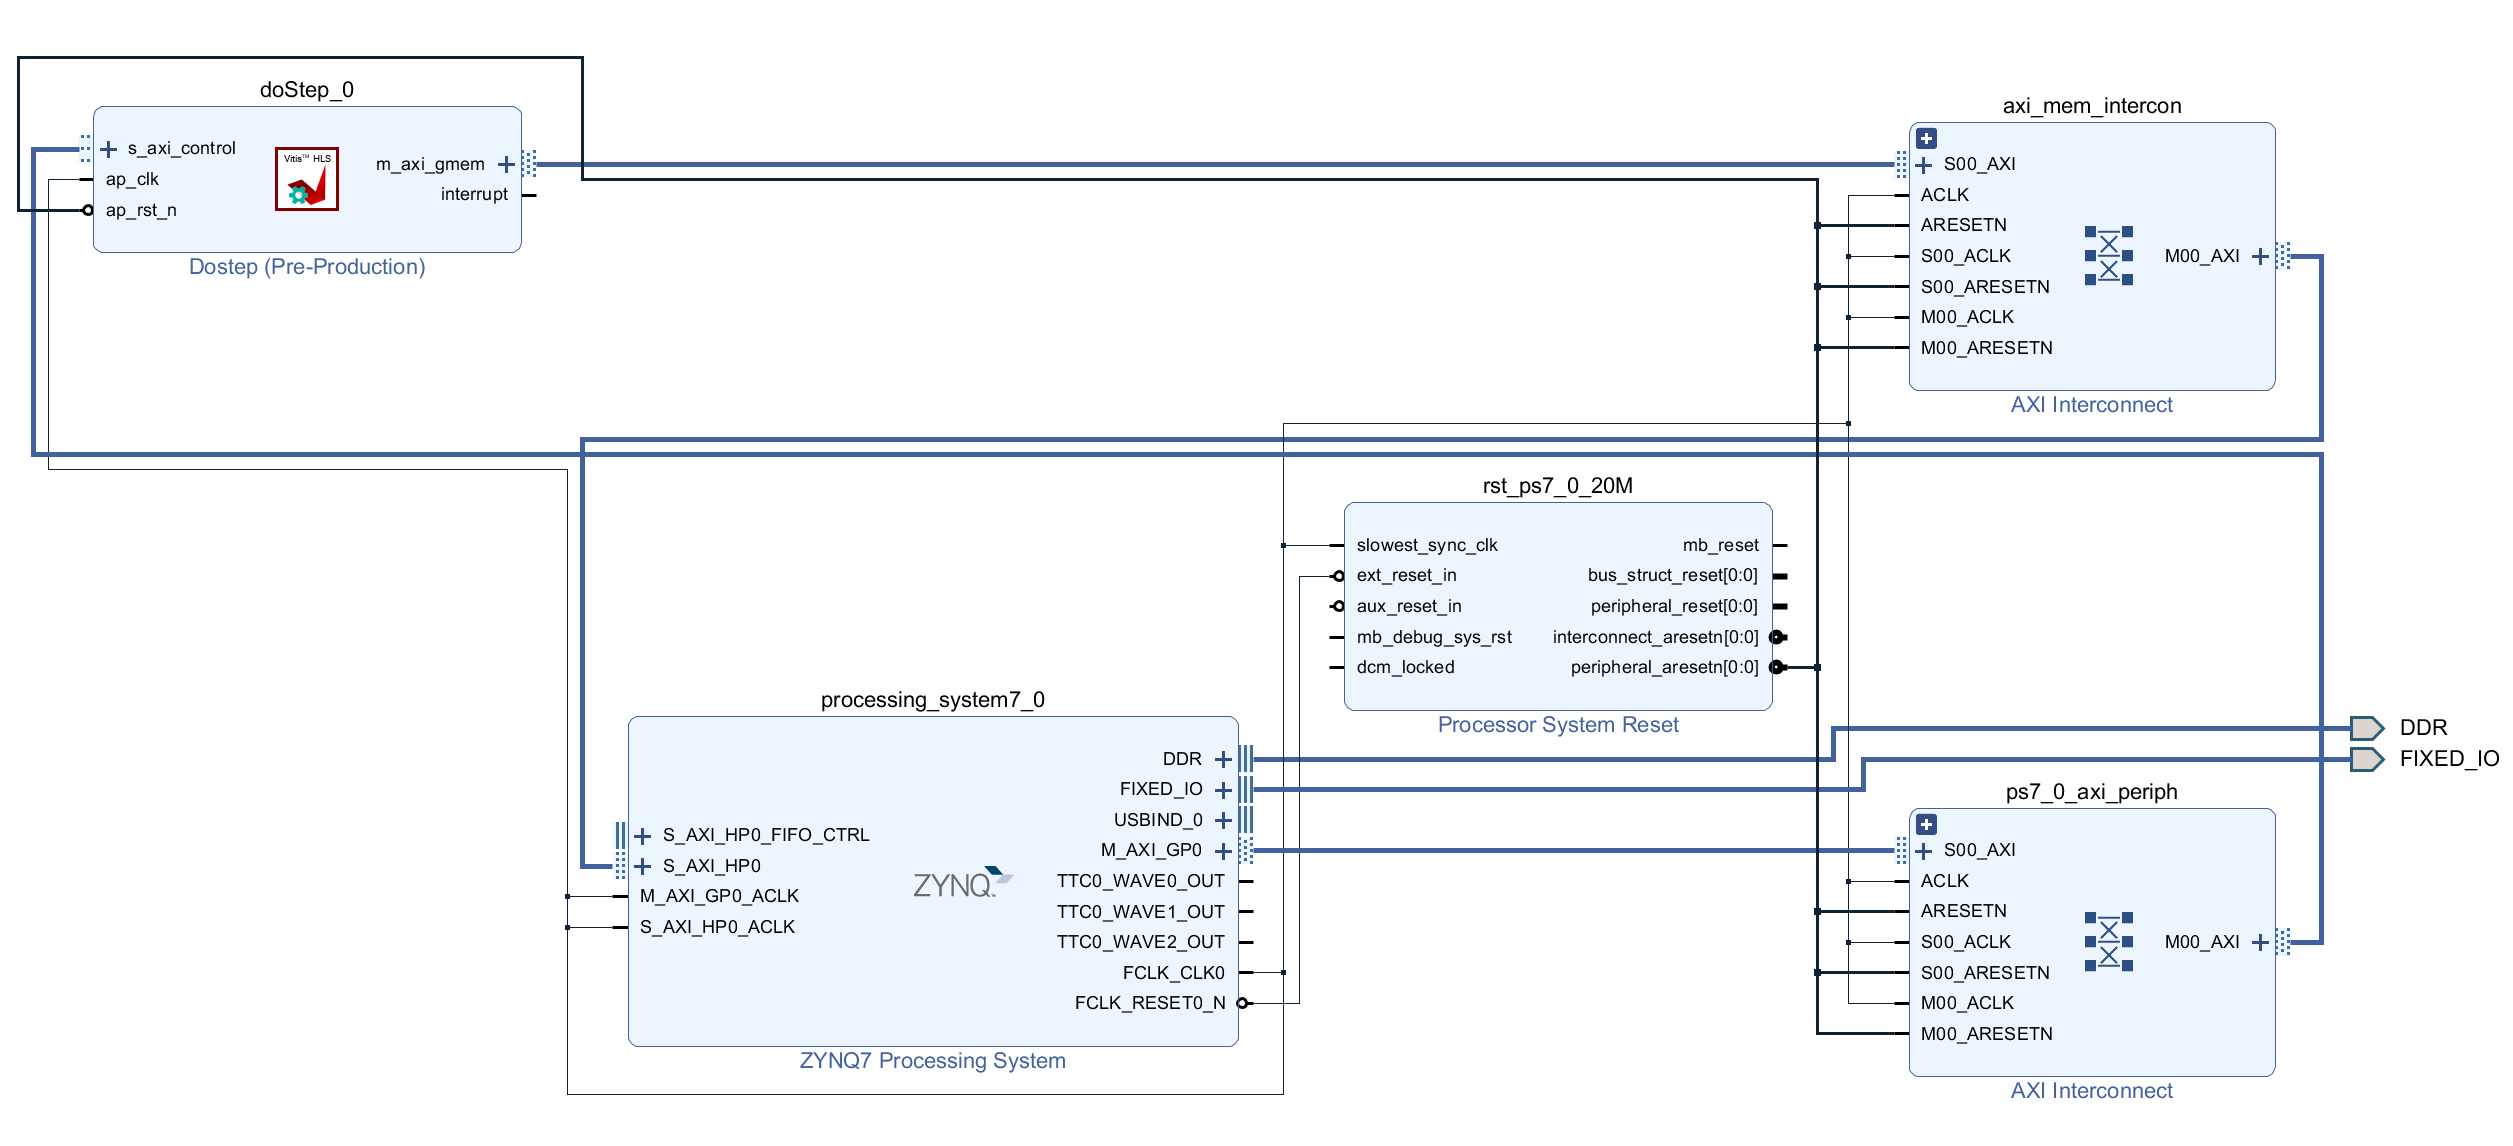Click the crossbar icon in ps7_0_axi_periph

(2108, 942)
